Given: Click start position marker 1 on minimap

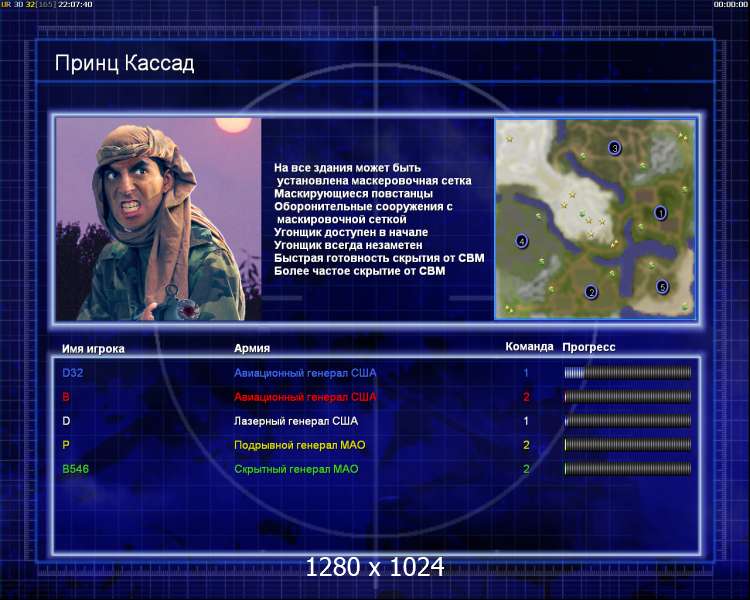Looking at the screenshot, I should click(660, 212).
